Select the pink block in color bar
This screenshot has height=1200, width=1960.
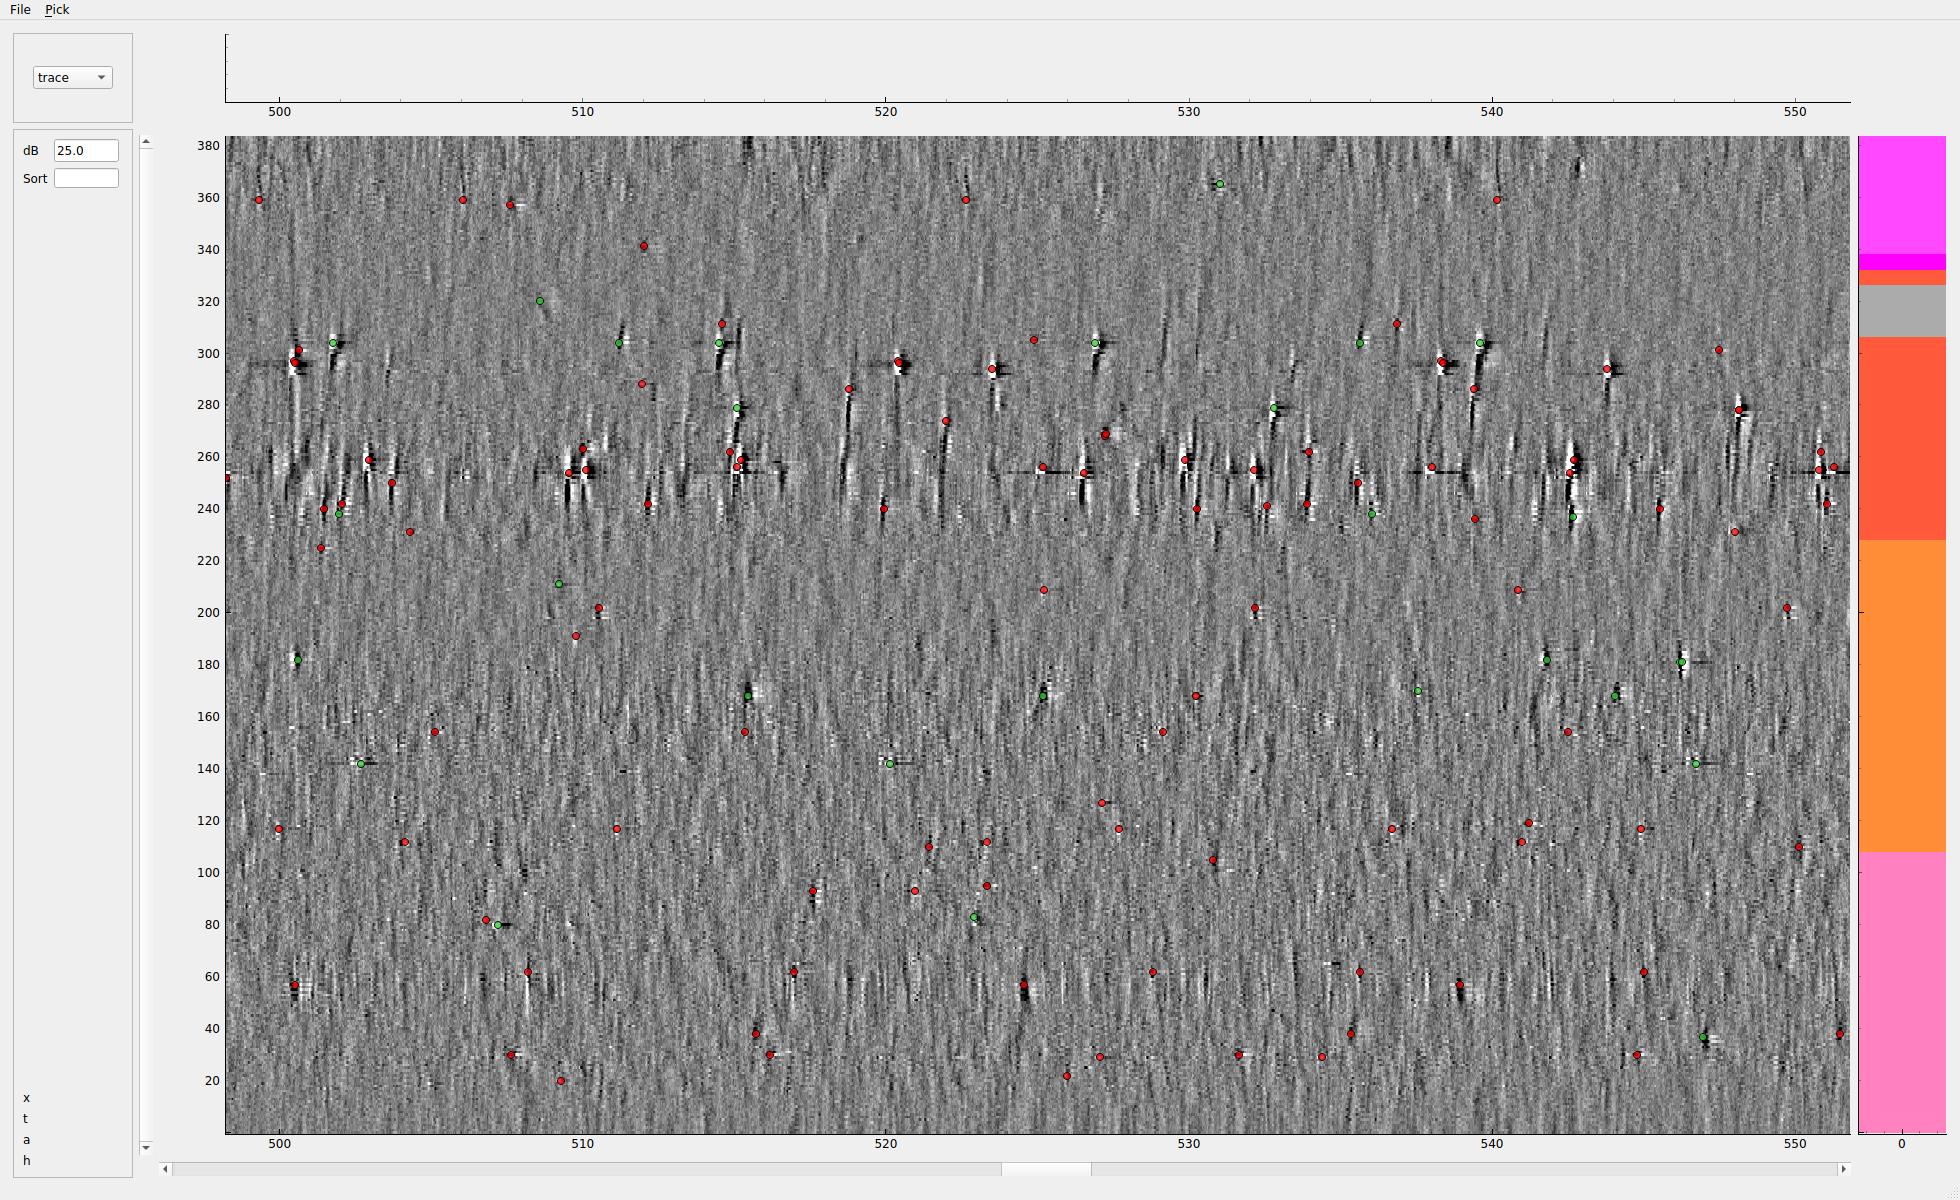pos(1902,990)
